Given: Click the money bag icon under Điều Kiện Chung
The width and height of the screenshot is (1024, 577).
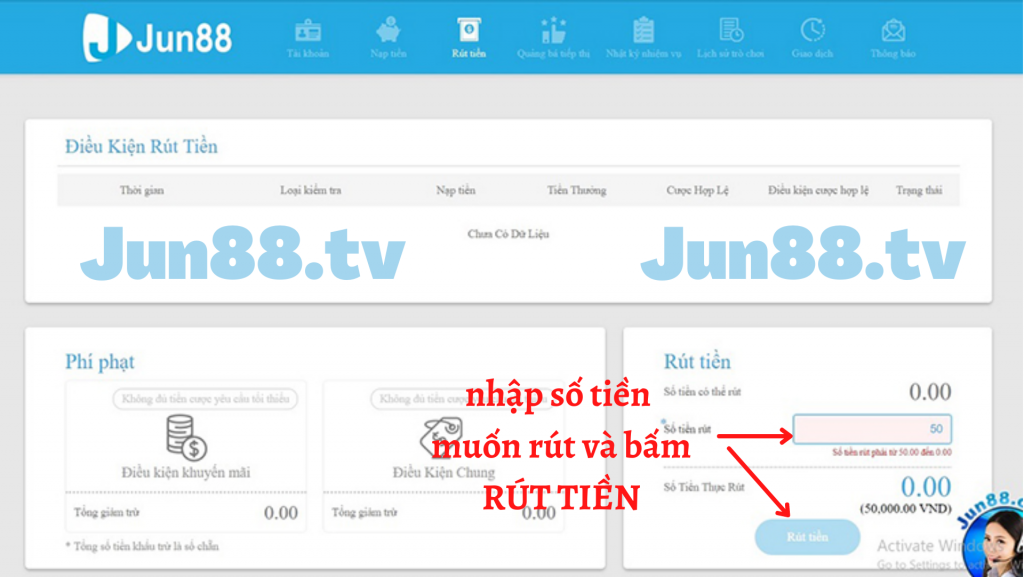Looking at the screenshot, I should [x=443, y=438].
